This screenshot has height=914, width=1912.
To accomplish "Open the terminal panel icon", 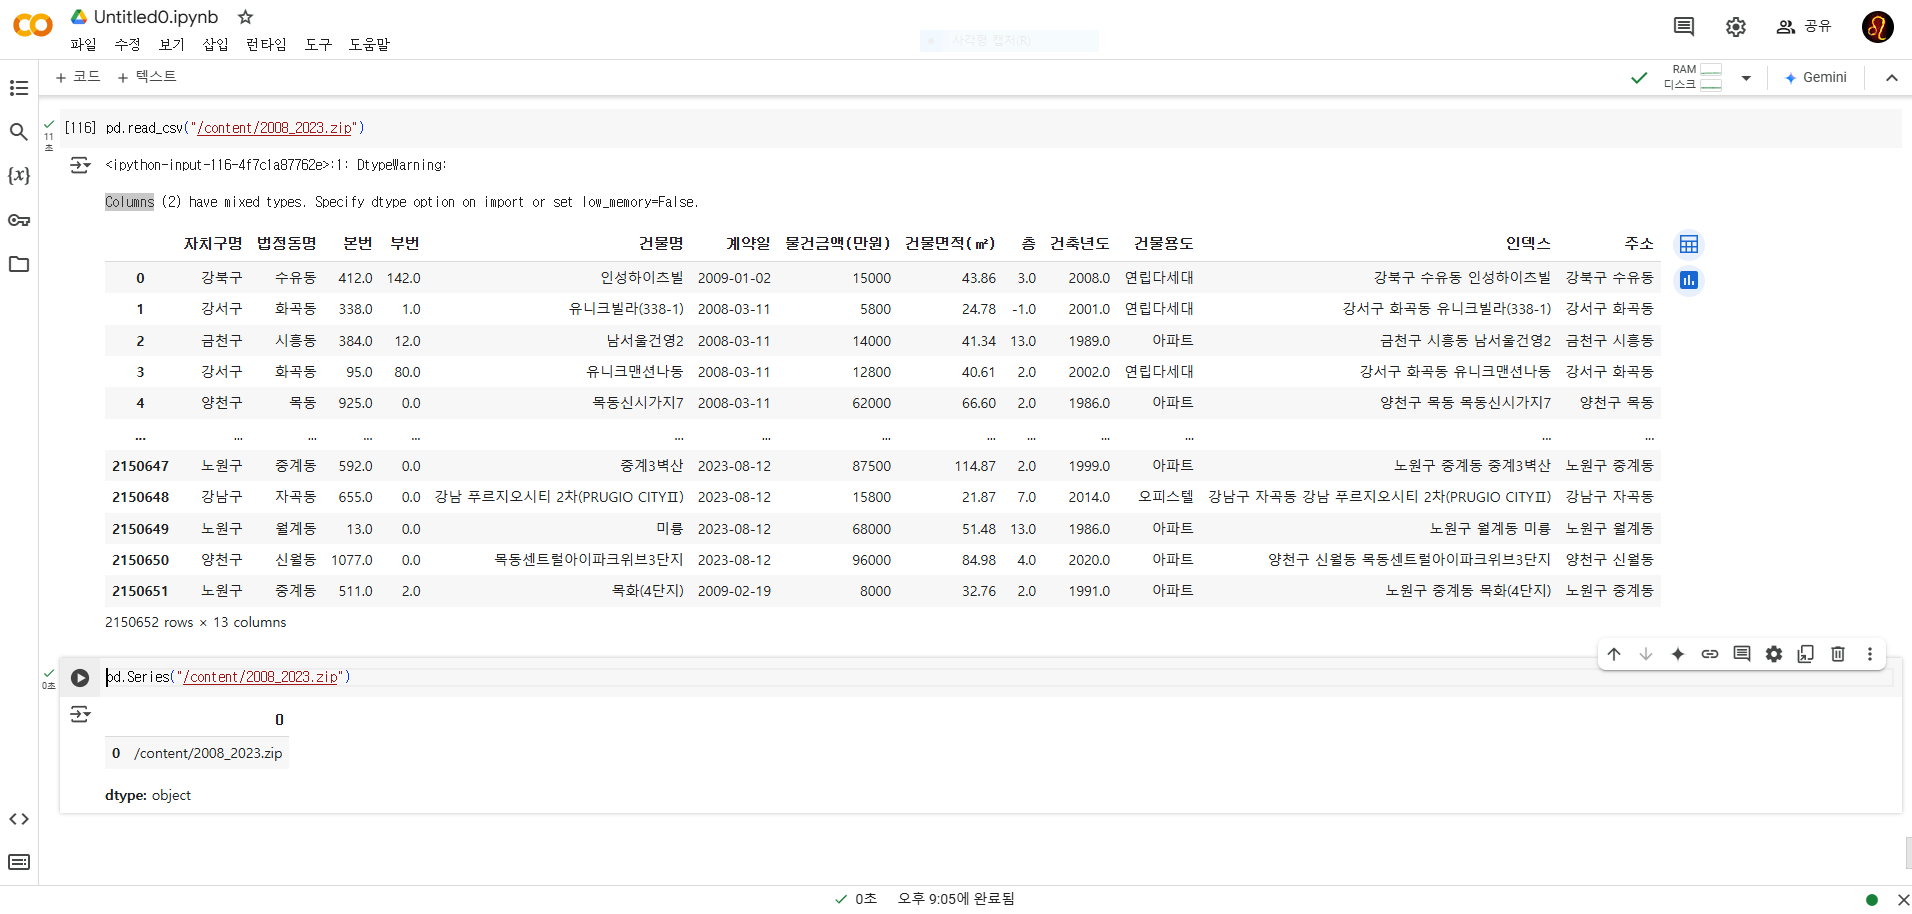I will (x=19, y=862).
